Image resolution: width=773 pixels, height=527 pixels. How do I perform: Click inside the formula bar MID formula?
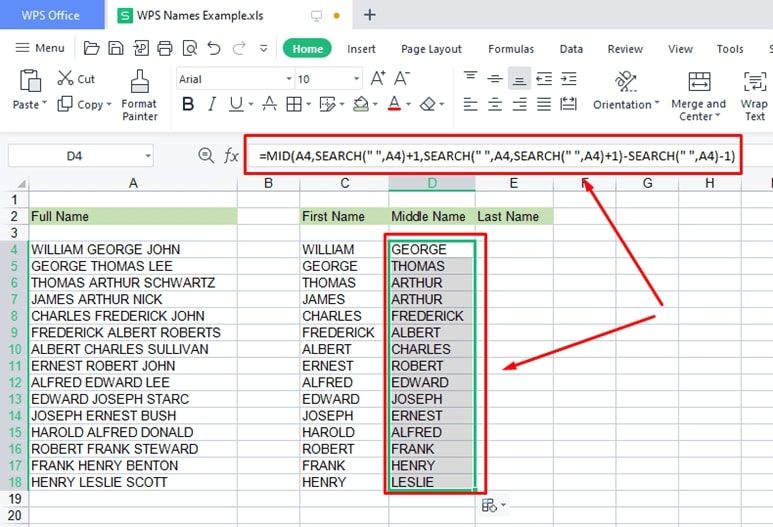(497, 156)
